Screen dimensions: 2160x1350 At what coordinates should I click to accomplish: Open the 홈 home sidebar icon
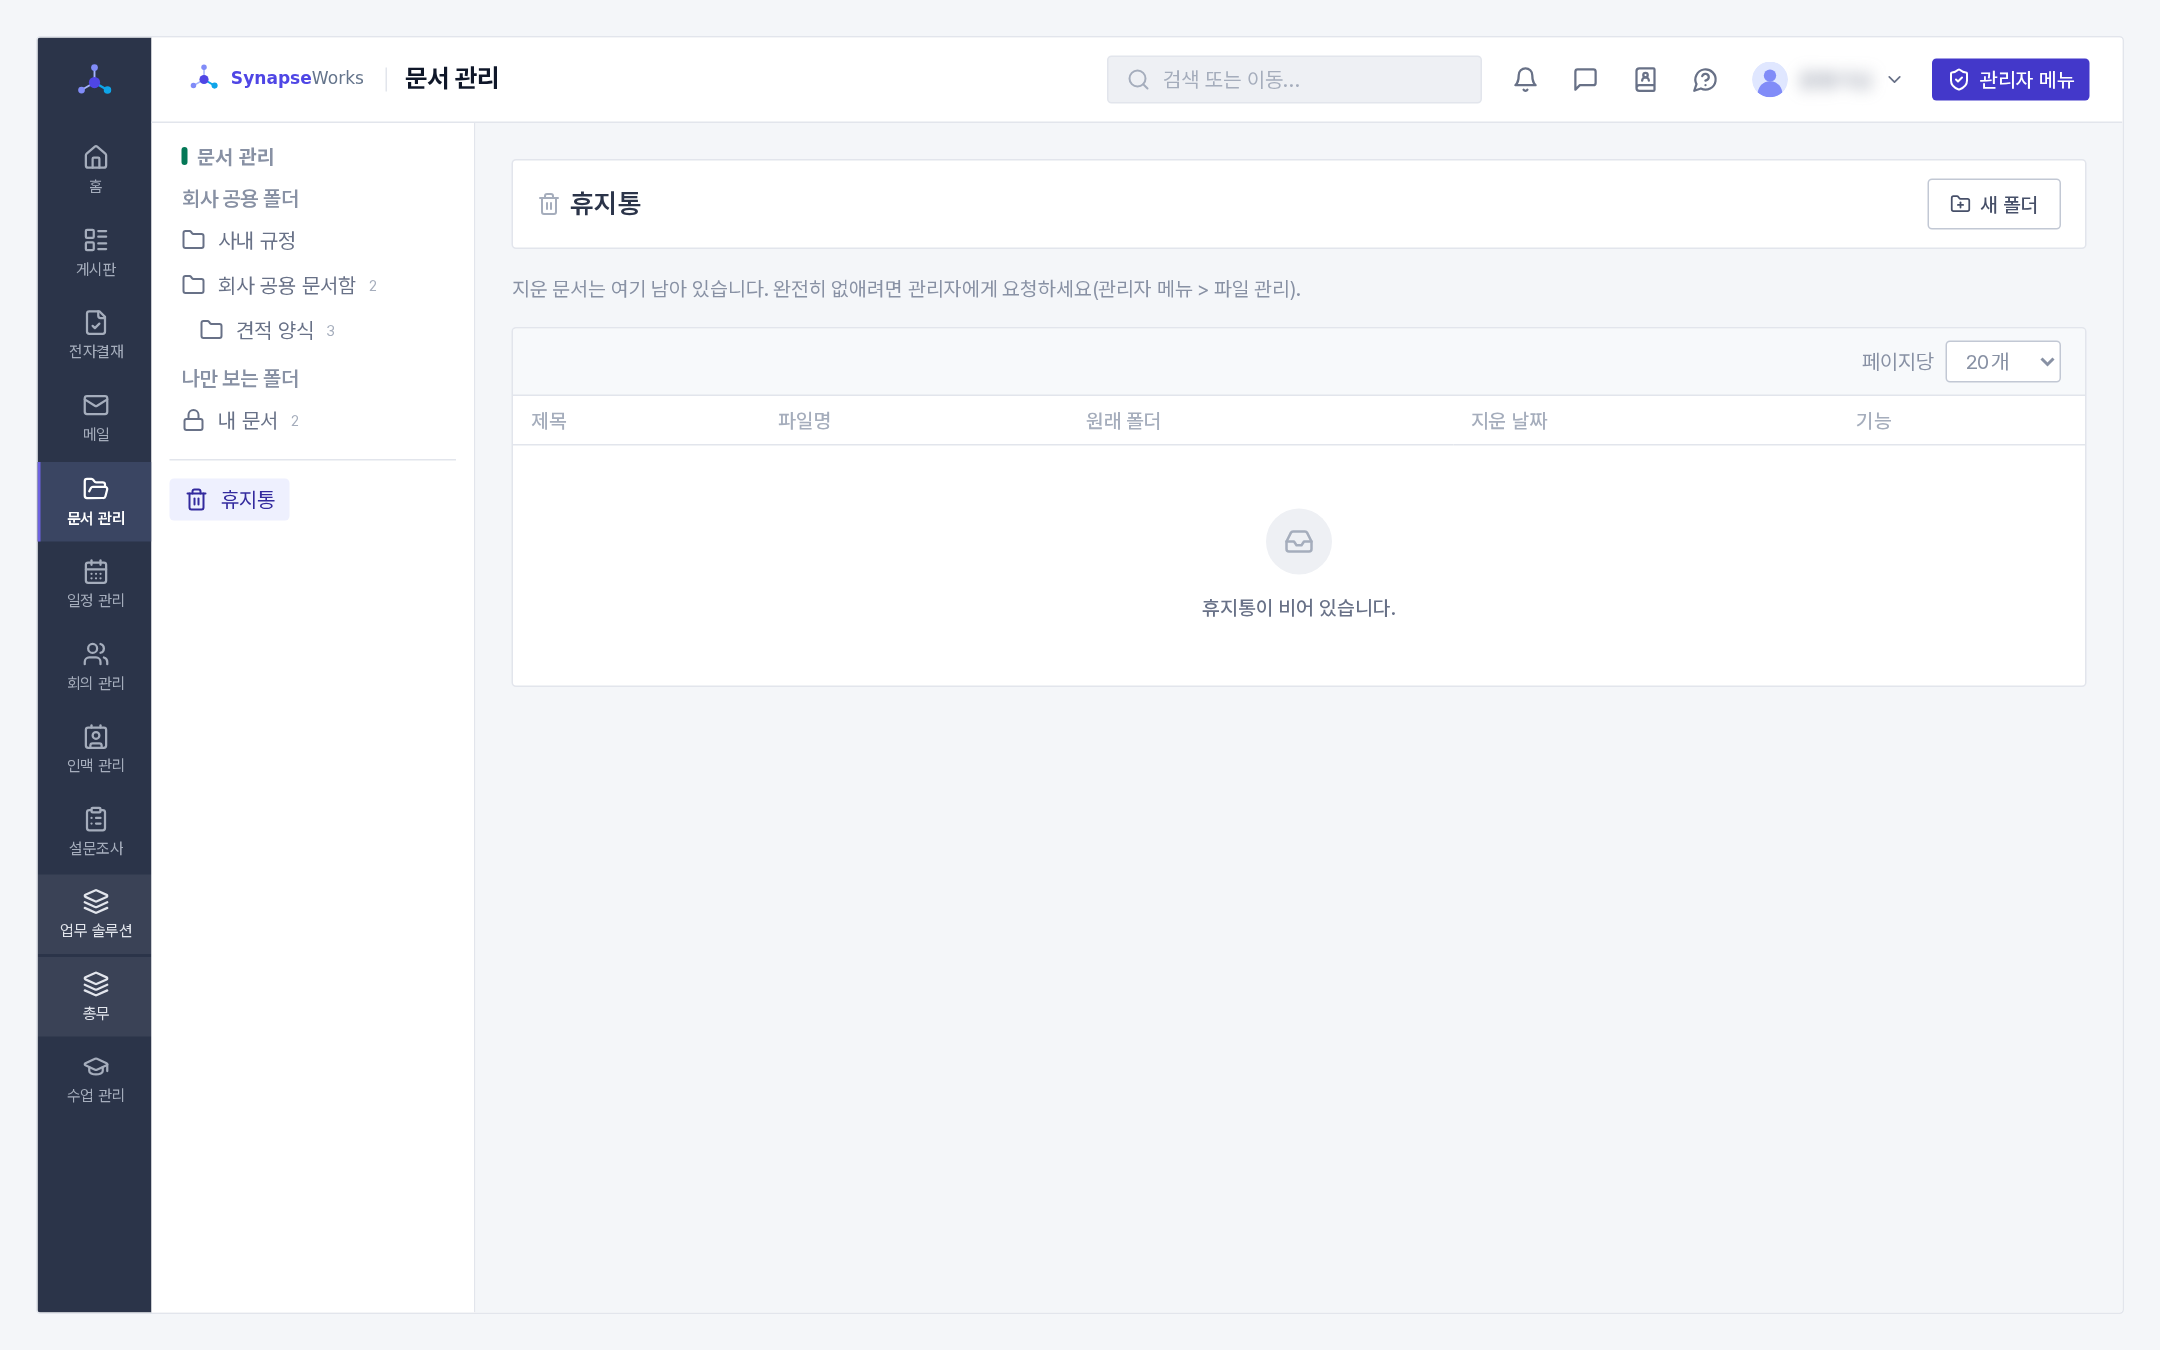[95, 170]
